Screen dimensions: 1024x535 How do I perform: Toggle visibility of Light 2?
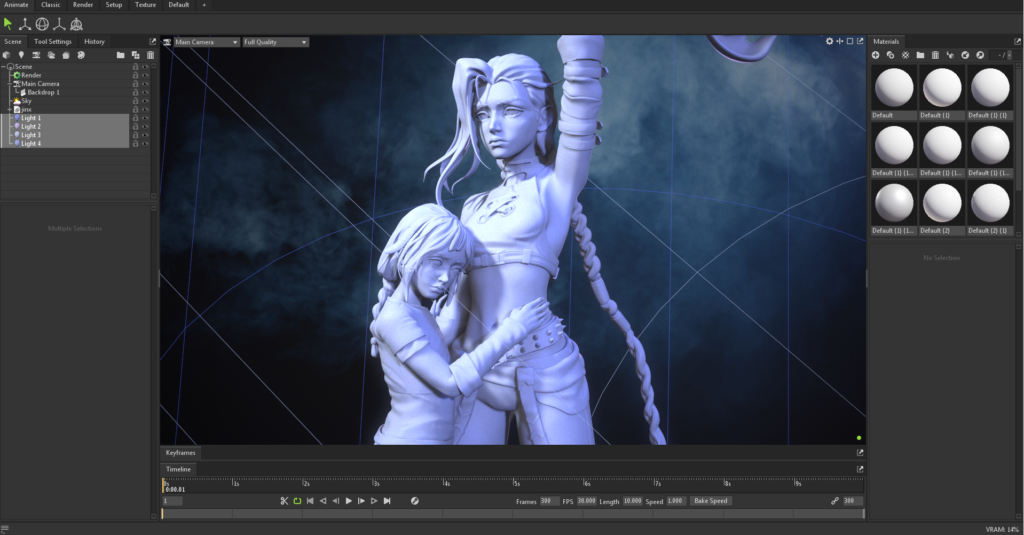pyautogui.click(x=145, y=127)
